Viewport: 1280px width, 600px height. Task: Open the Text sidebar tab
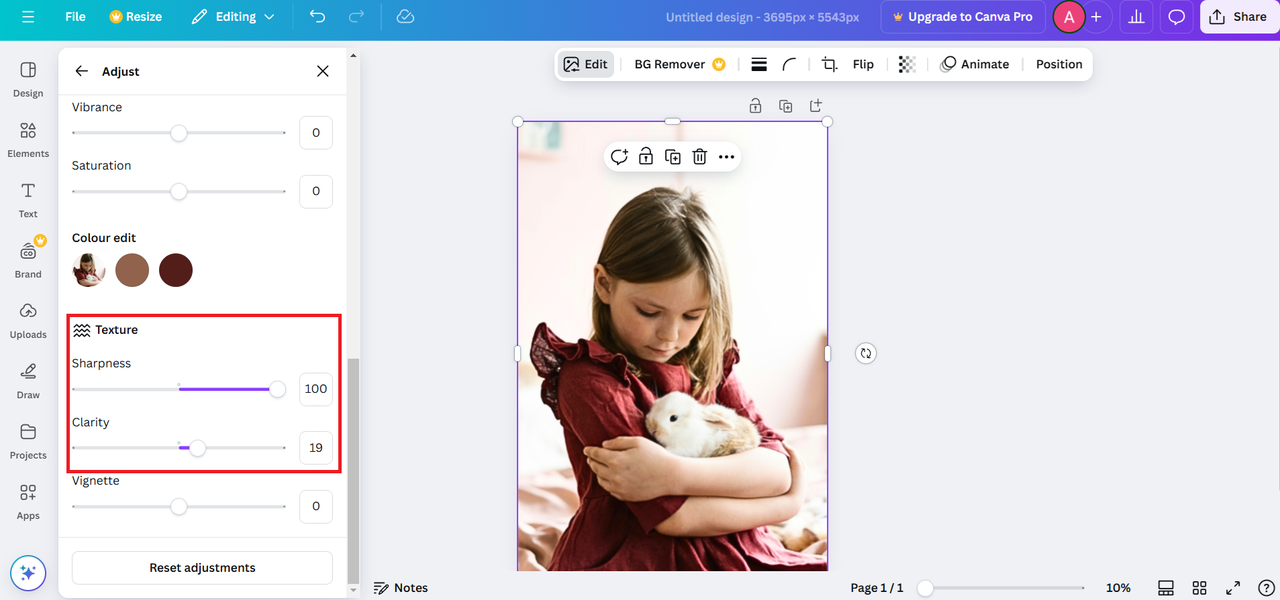(28, 200)
